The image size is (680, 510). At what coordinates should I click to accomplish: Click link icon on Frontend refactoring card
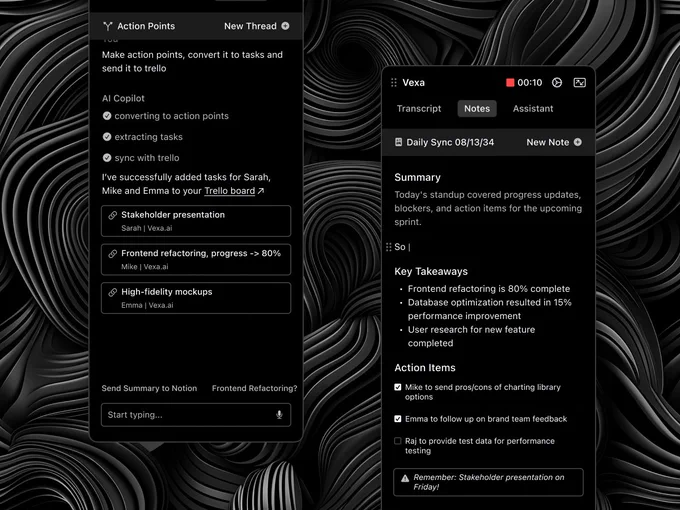tap(112, 254)
